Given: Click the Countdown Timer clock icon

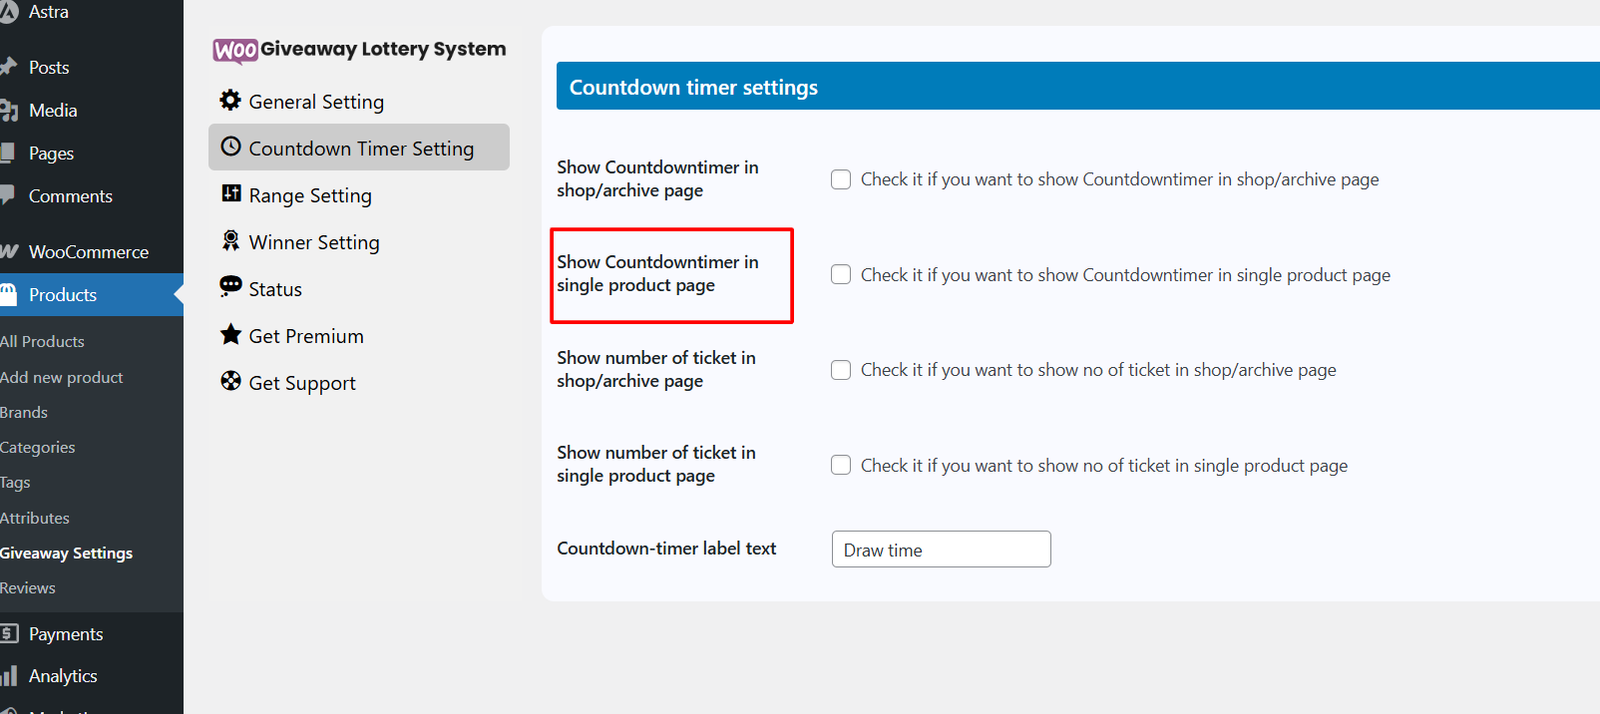Looking at the screenshot, I should 230,147.
